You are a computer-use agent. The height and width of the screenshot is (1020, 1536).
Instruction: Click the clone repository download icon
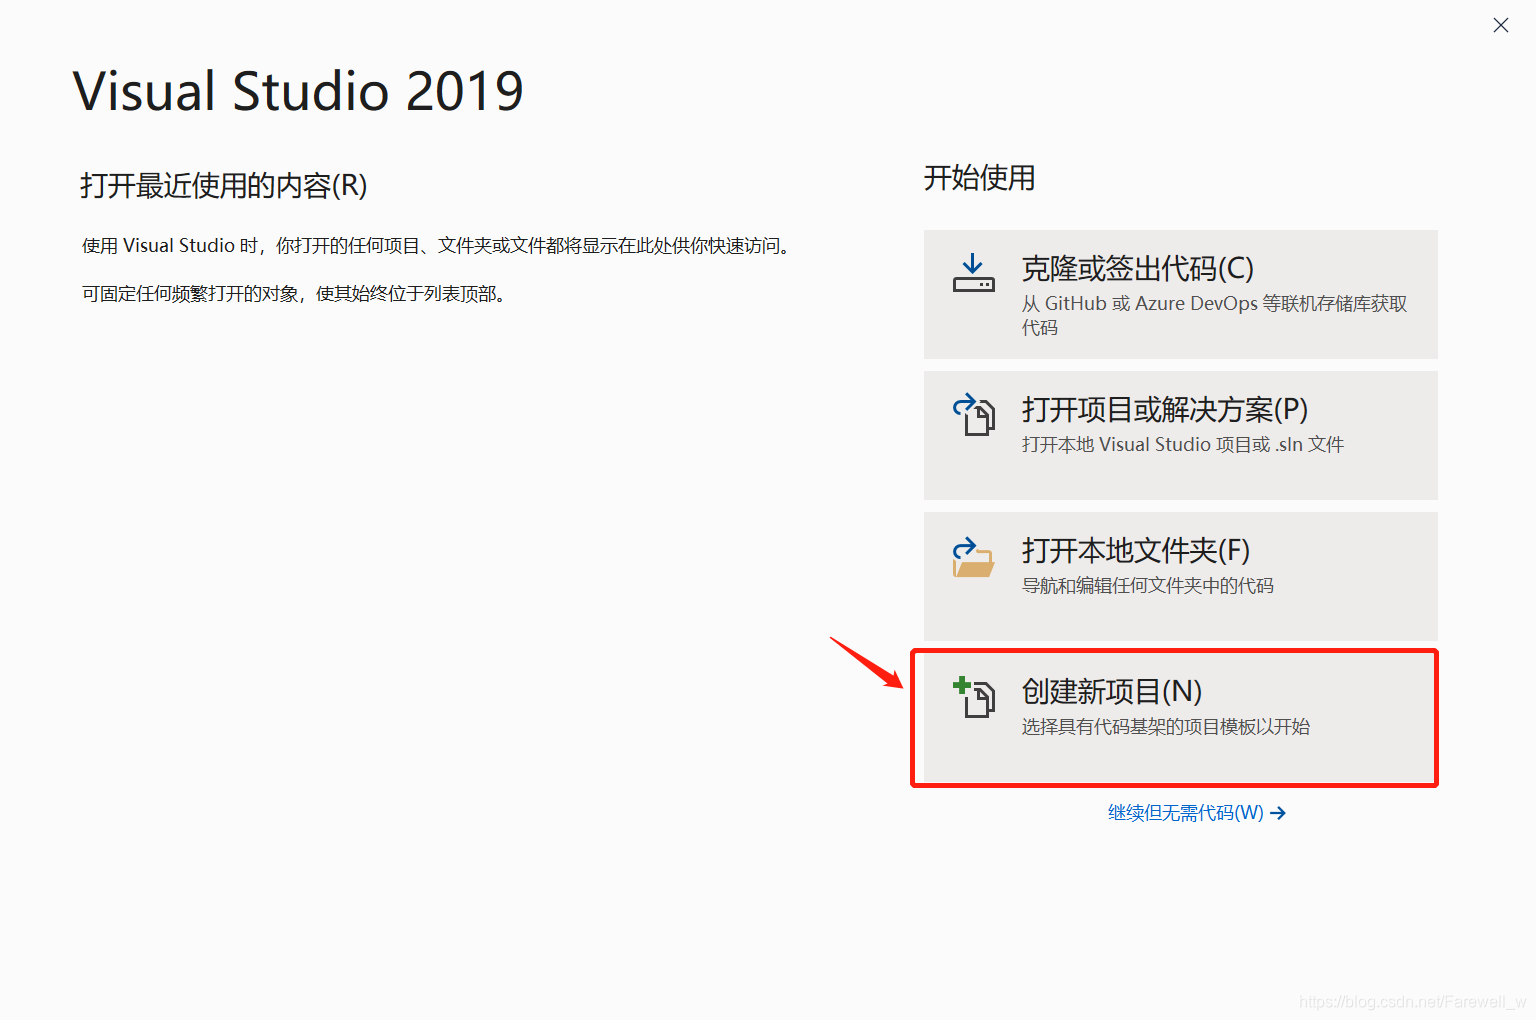click(973, 273)
